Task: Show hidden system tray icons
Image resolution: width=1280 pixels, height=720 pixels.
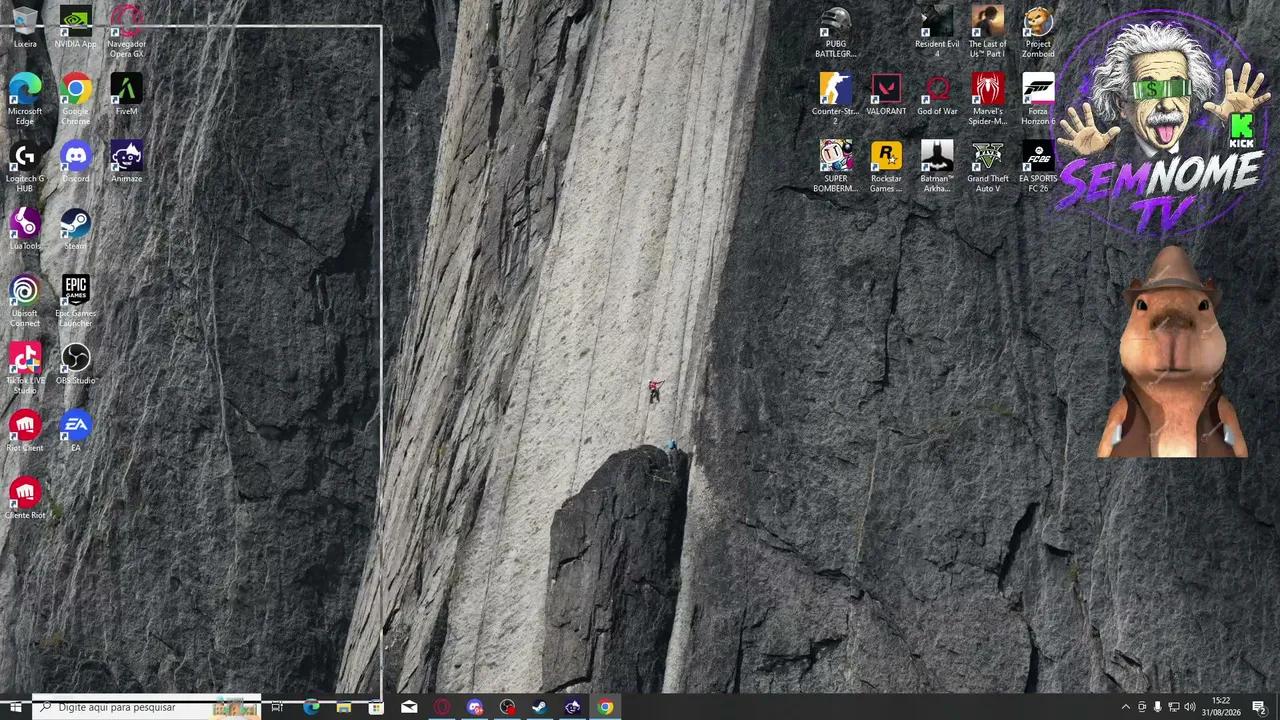Action: [1126, 707]
